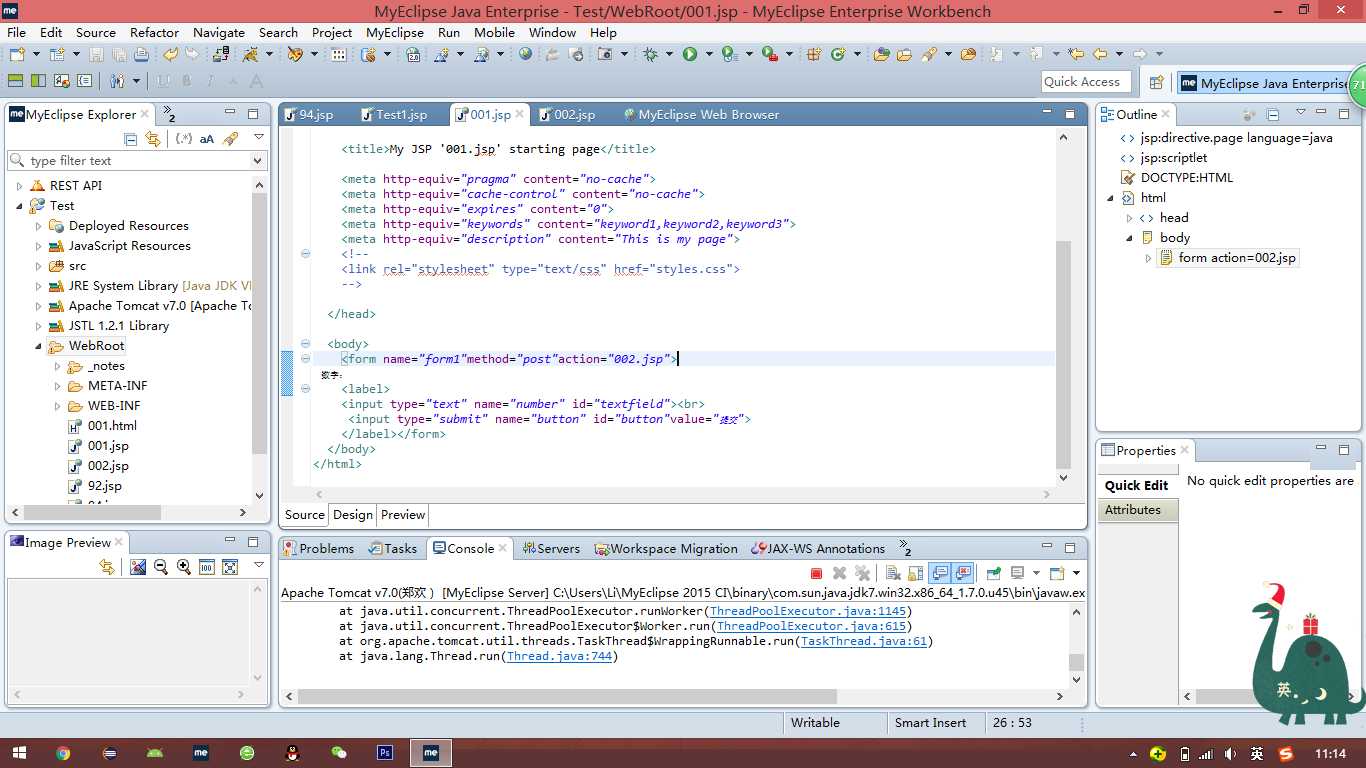Click the Search flashlight toolbar icon

click(x=929, y=54)
